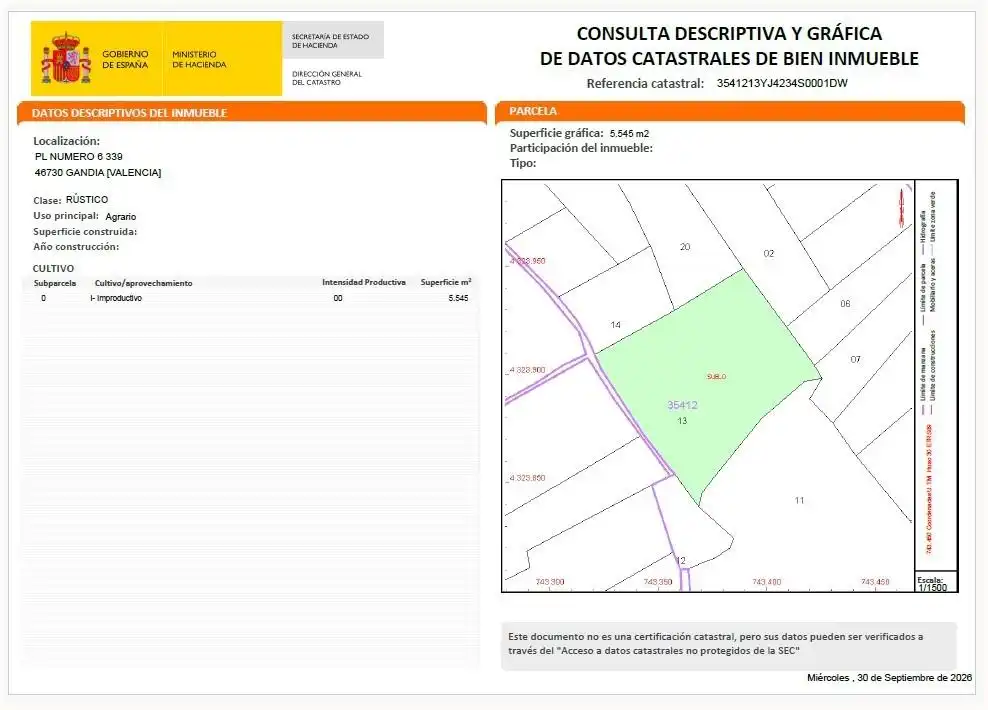The height and width of the screenshot is (710, 988).
Task: Click 'DIRECCIÓN GENERAL DEL CATASTRO' label
Action: (326, 78)
